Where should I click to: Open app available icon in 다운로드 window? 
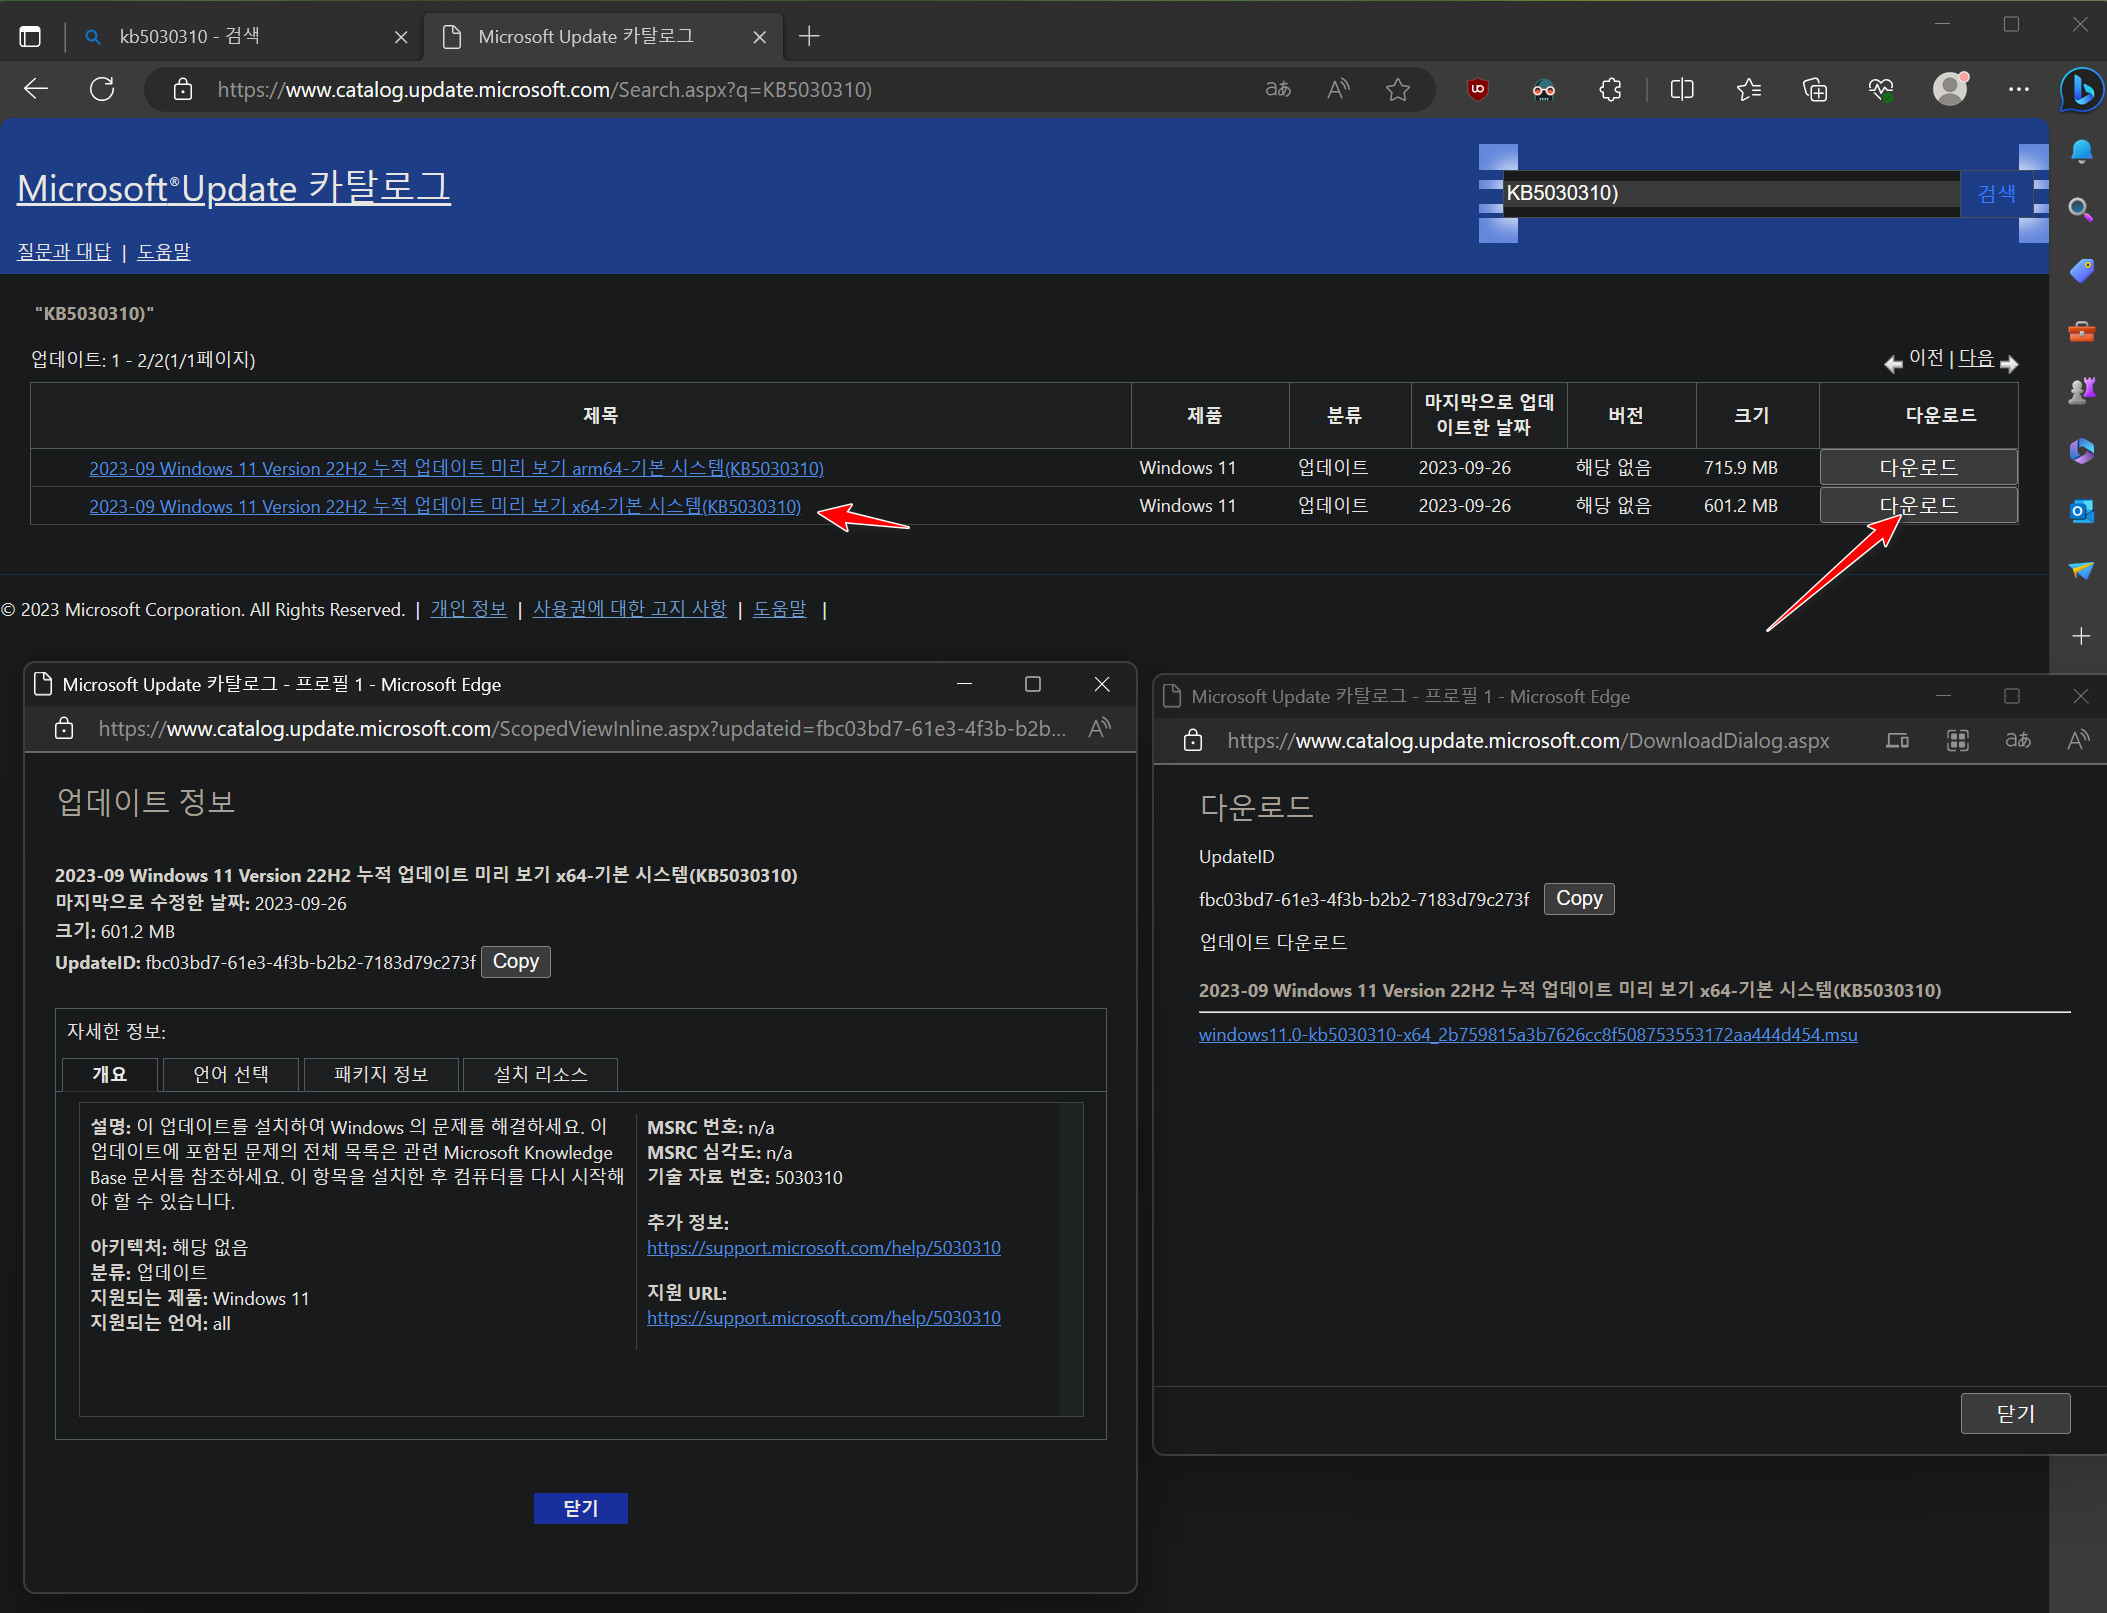[1897, 740]
